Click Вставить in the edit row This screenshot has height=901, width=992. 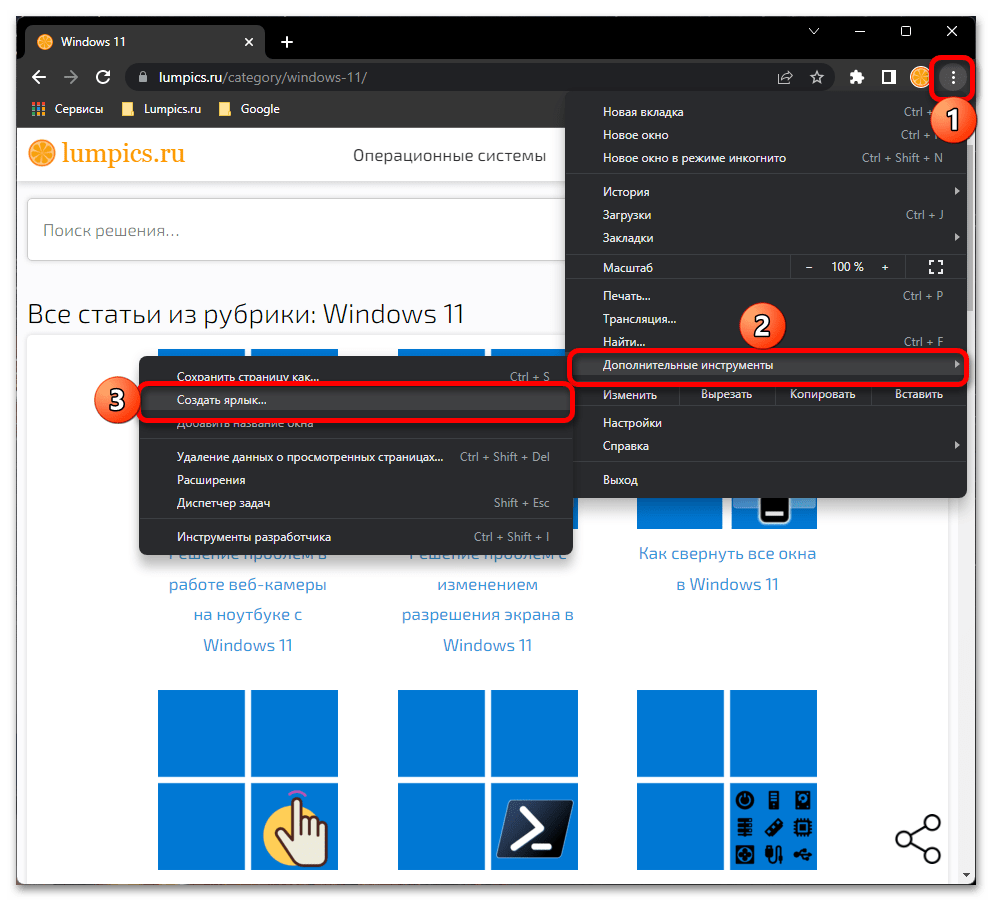coord(919,394)
